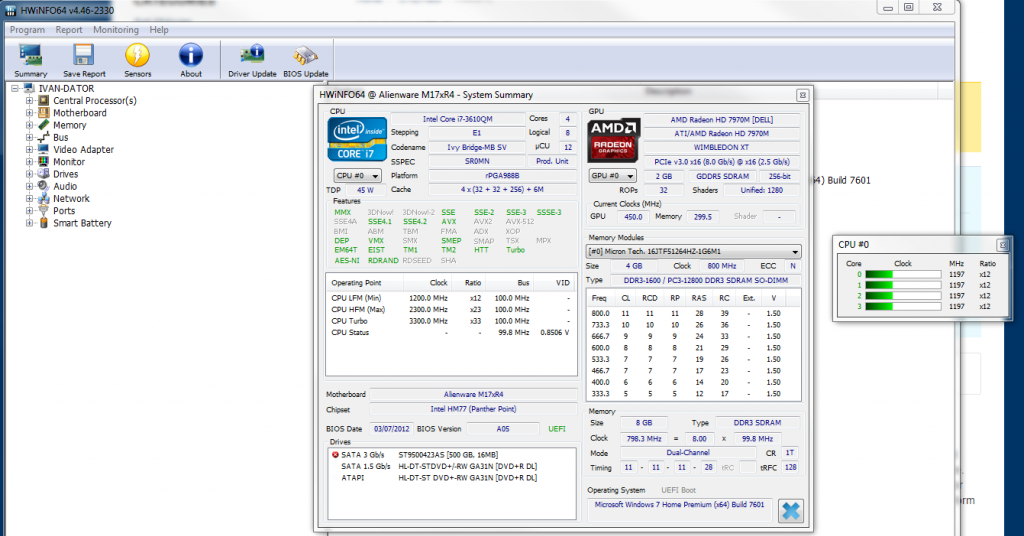The height and width of the screenshot is (536, 1024).
Task: Click the Monitor tree icon
Action: coord(44,162)
